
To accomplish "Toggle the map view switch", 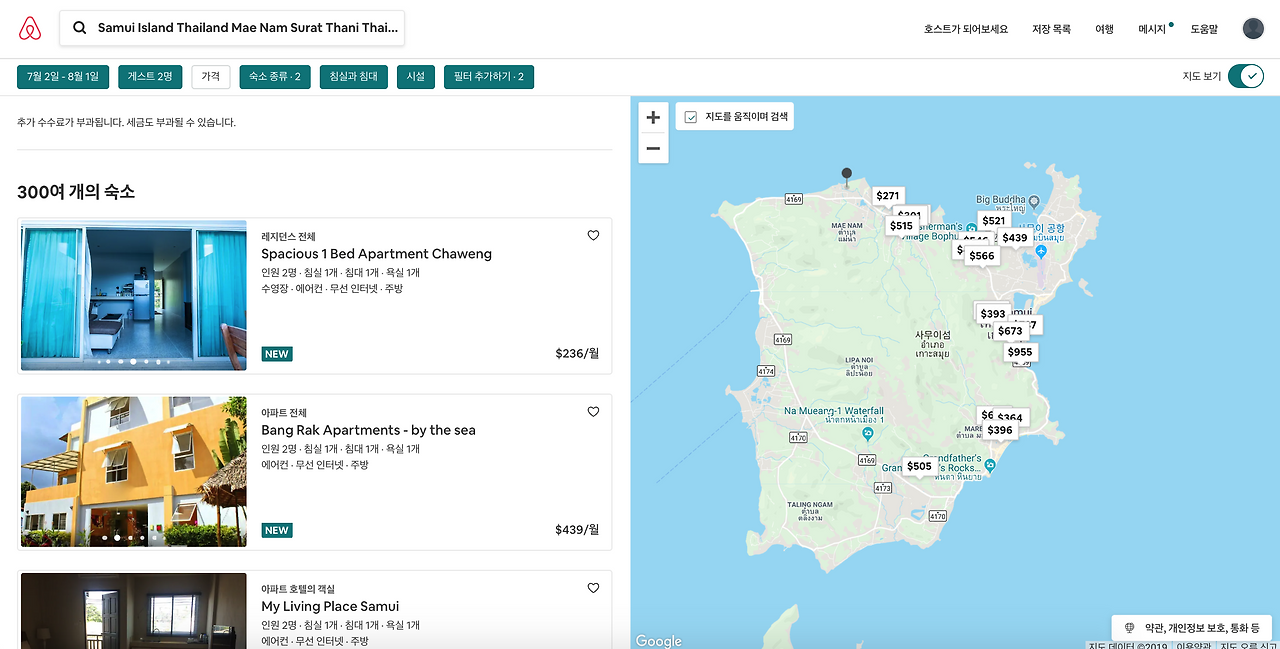I will click(1246, 76).
